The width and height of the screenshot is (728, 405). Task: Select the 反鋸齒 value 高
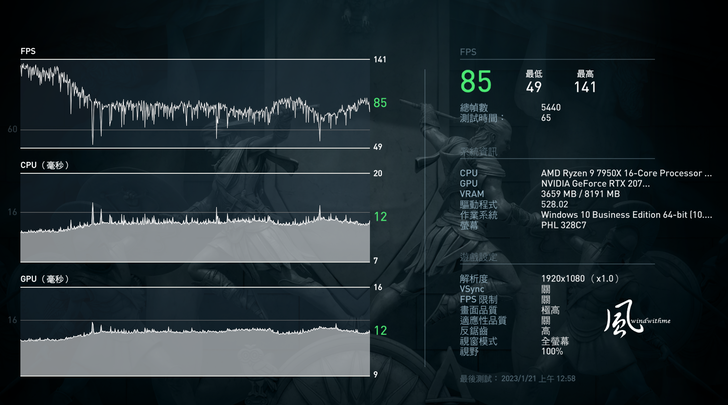click(x=546, y=331)
